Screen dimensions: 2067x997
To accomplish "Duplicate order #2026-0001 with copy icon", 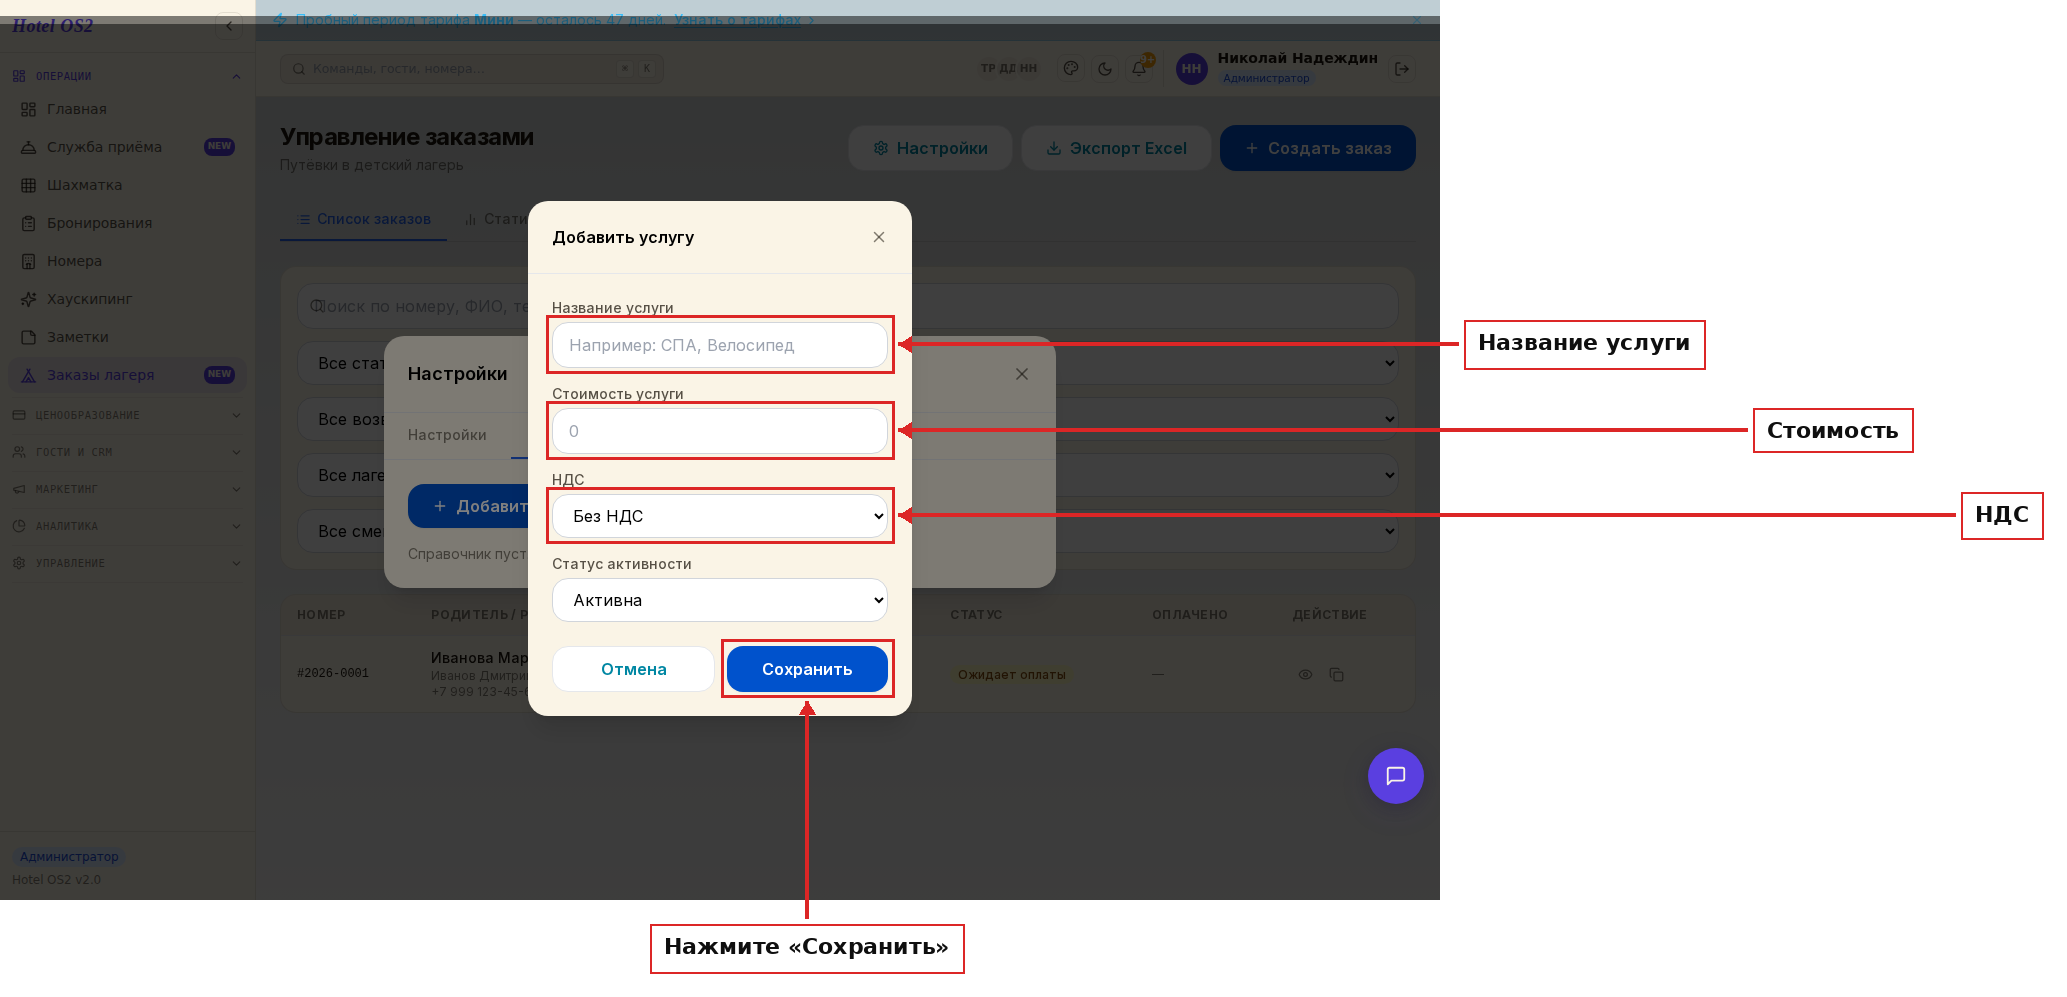I will [x=1337, y=675].
